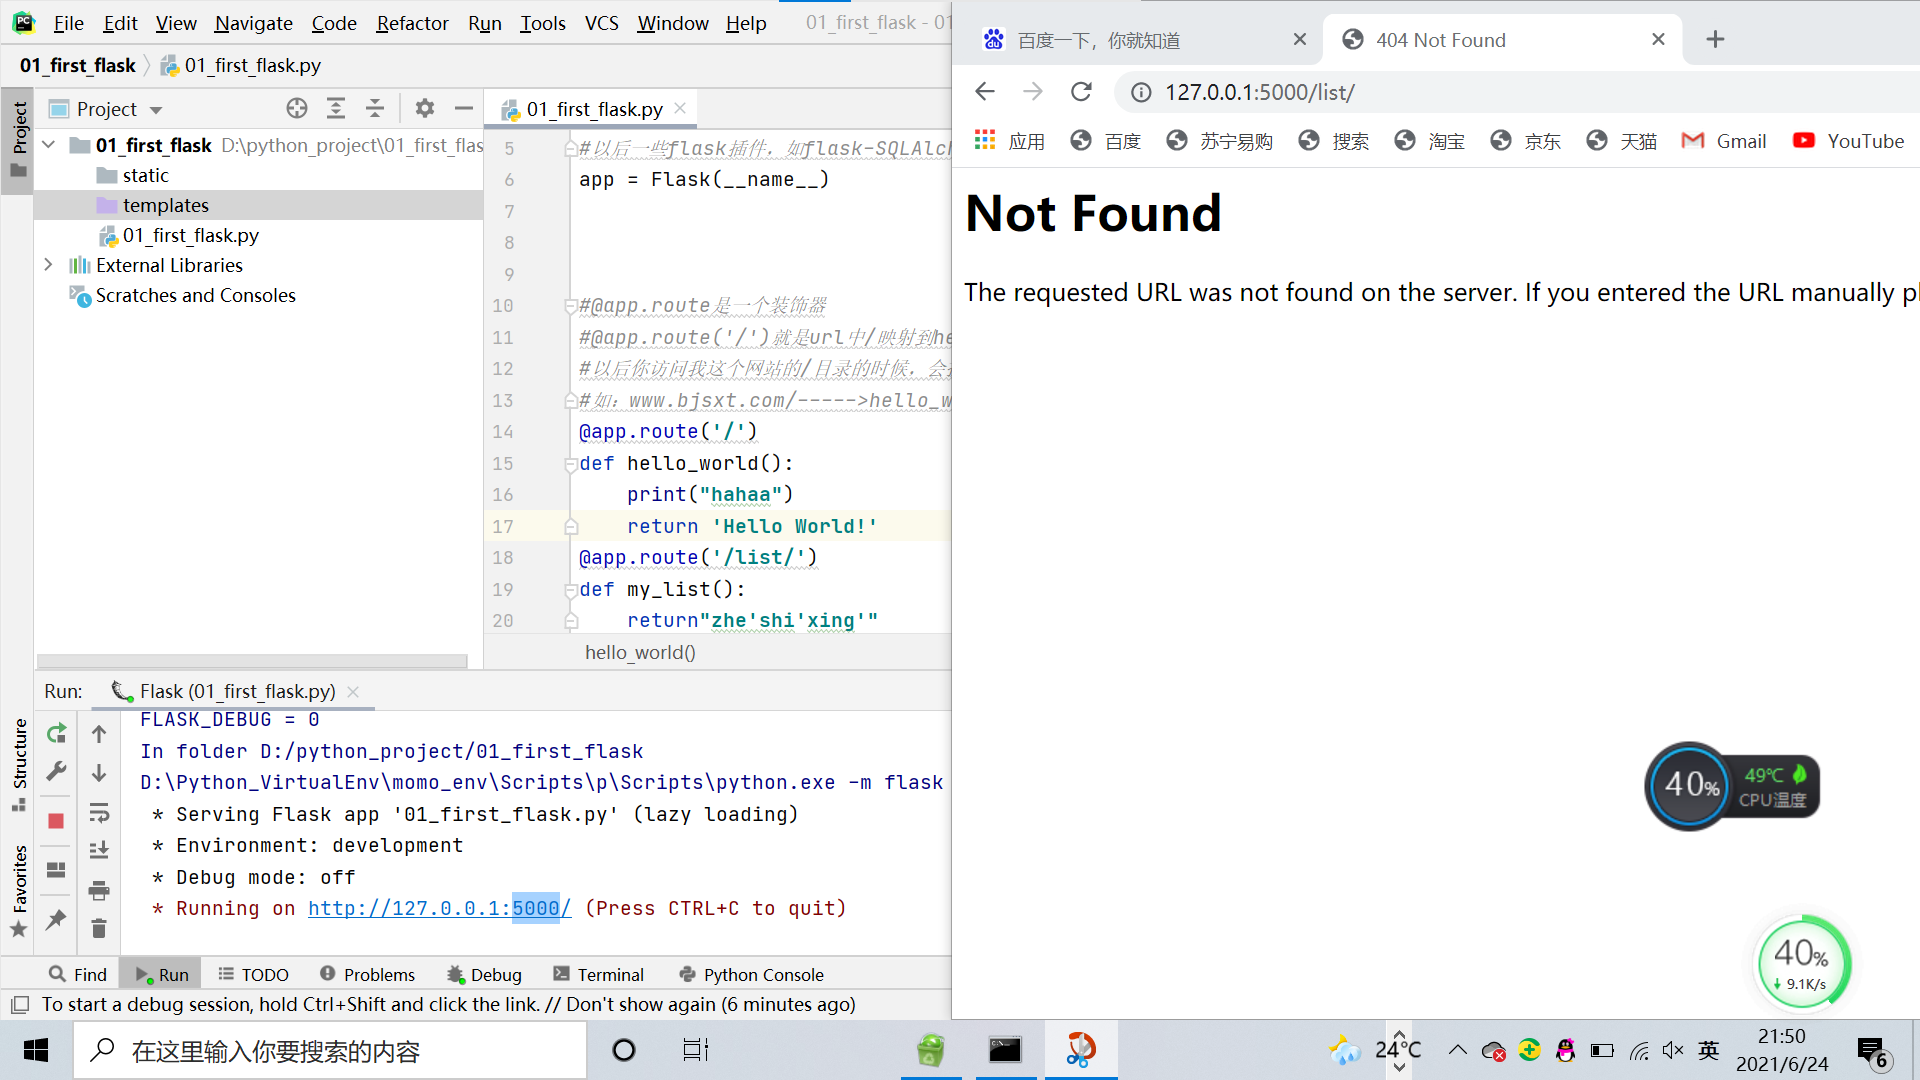Open the YouTube bookmark
The height and width of the screenshot is (1080, 1920).
pyautogui.click(x=1848, y=141)
